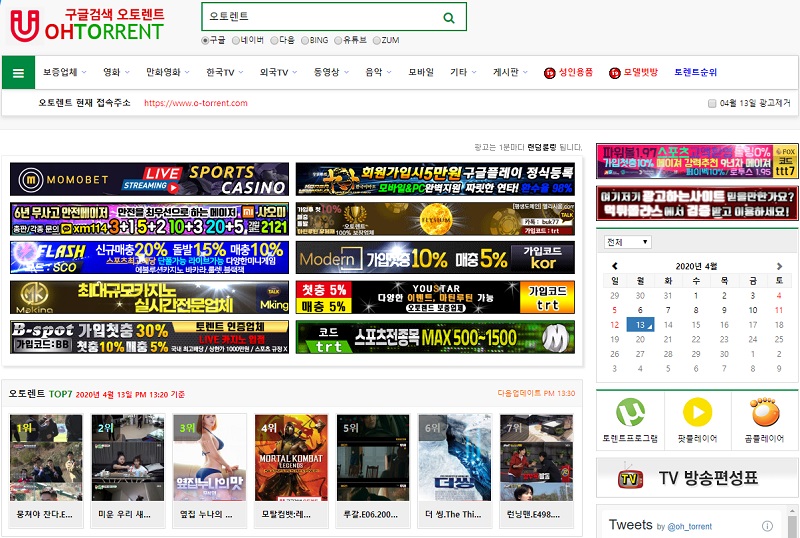Open the 곰플레이어 paw icon
The height and width of the screenshot is (538, 800).
(764, 412)
